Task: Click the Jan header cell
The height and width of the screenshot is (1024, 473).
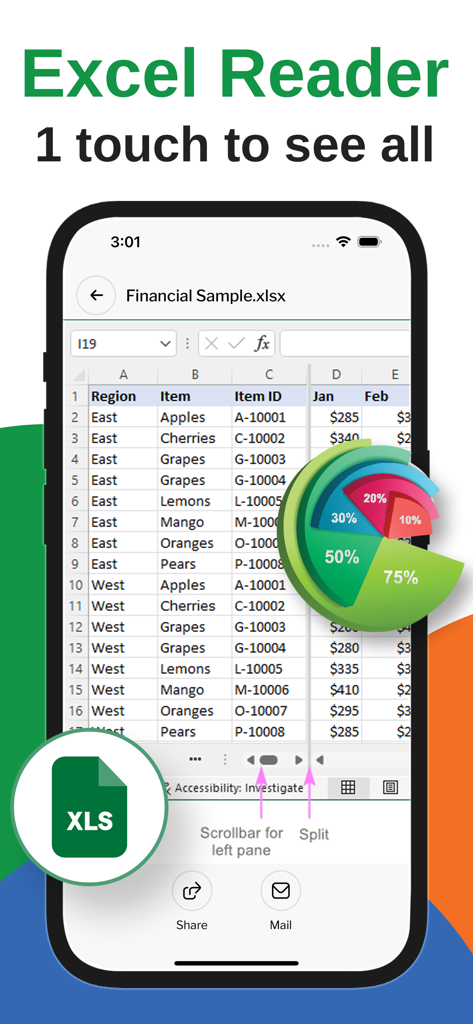Action: coord(336,396)
